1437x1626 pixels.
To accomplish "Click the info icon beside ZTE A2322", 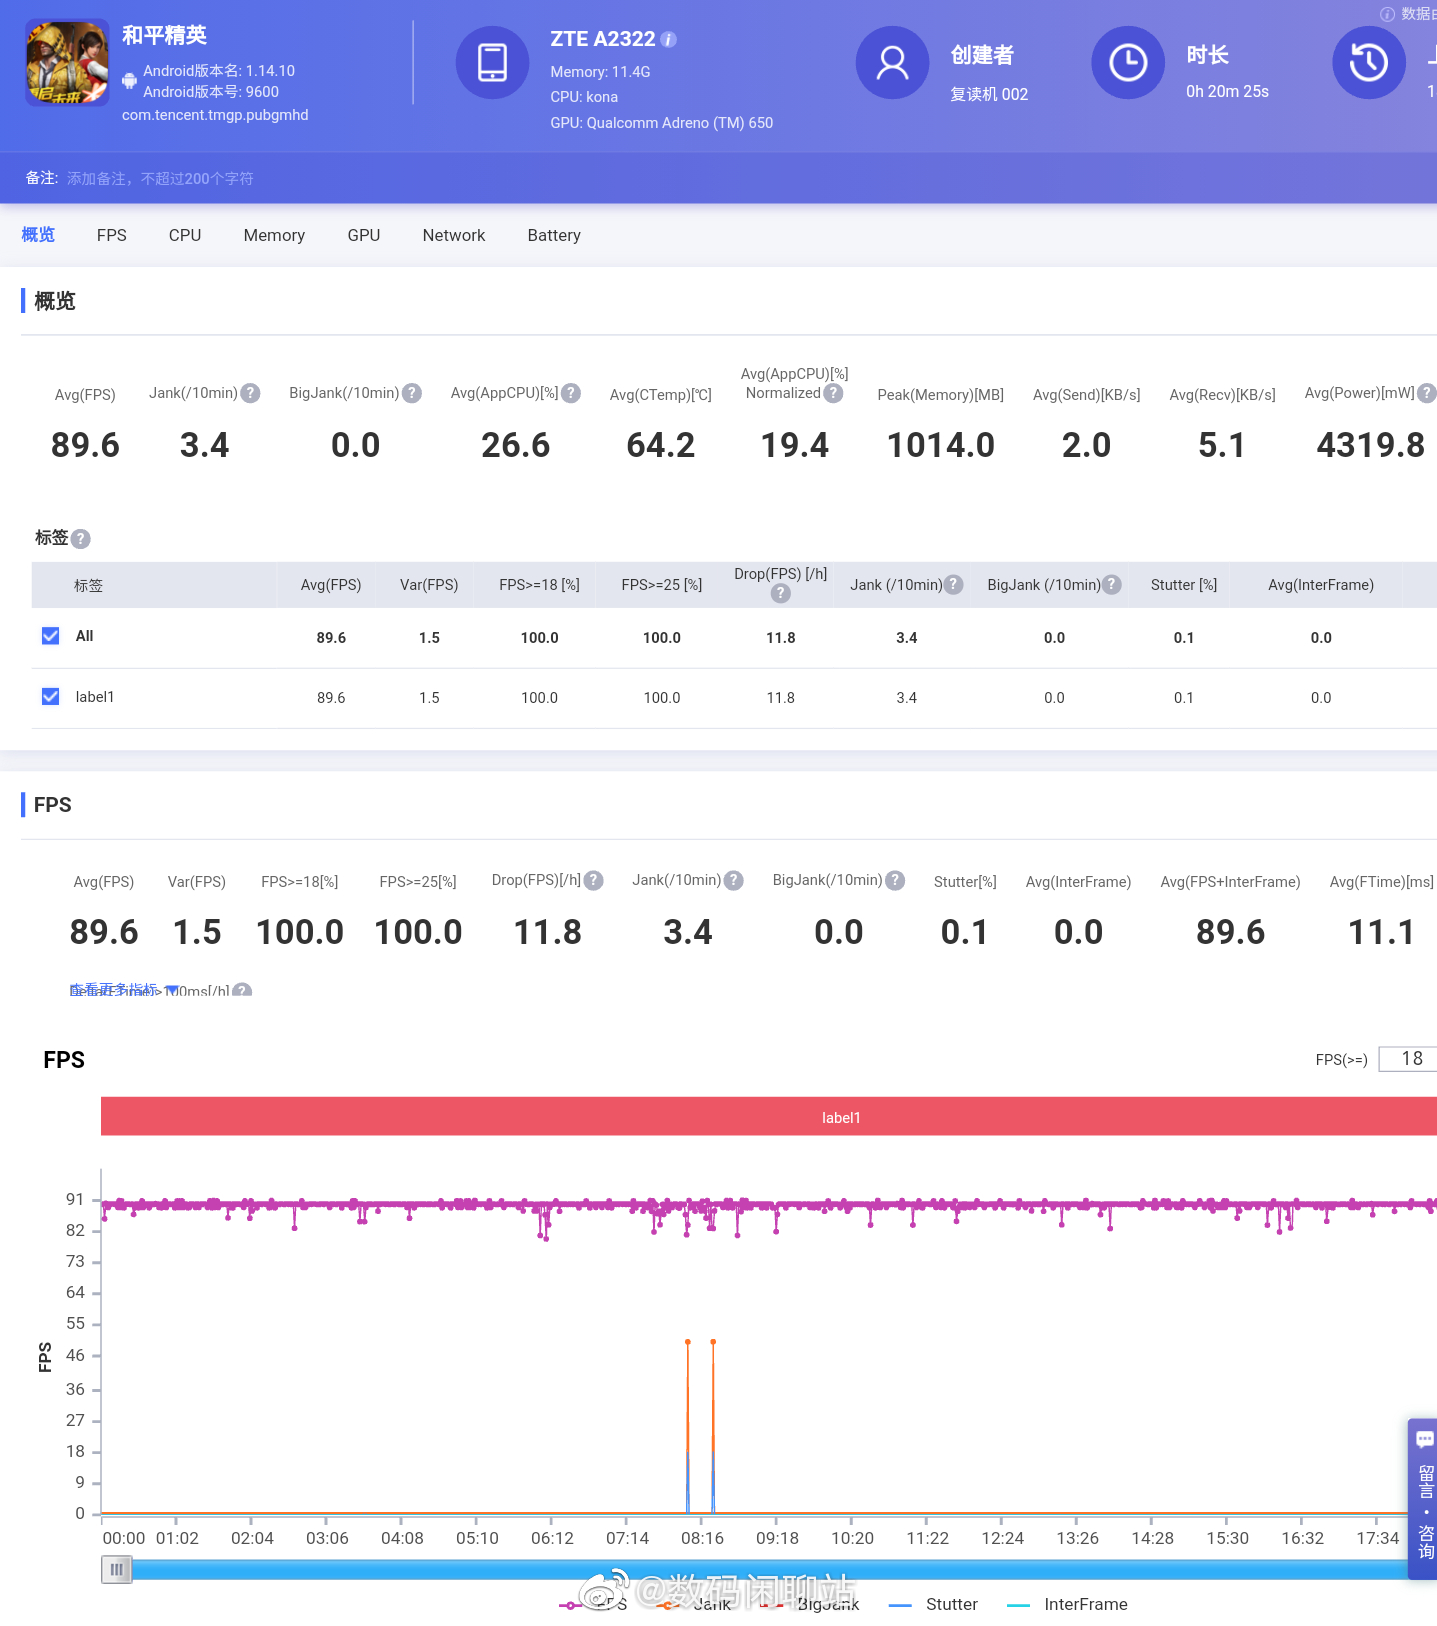I will point(669,40).
